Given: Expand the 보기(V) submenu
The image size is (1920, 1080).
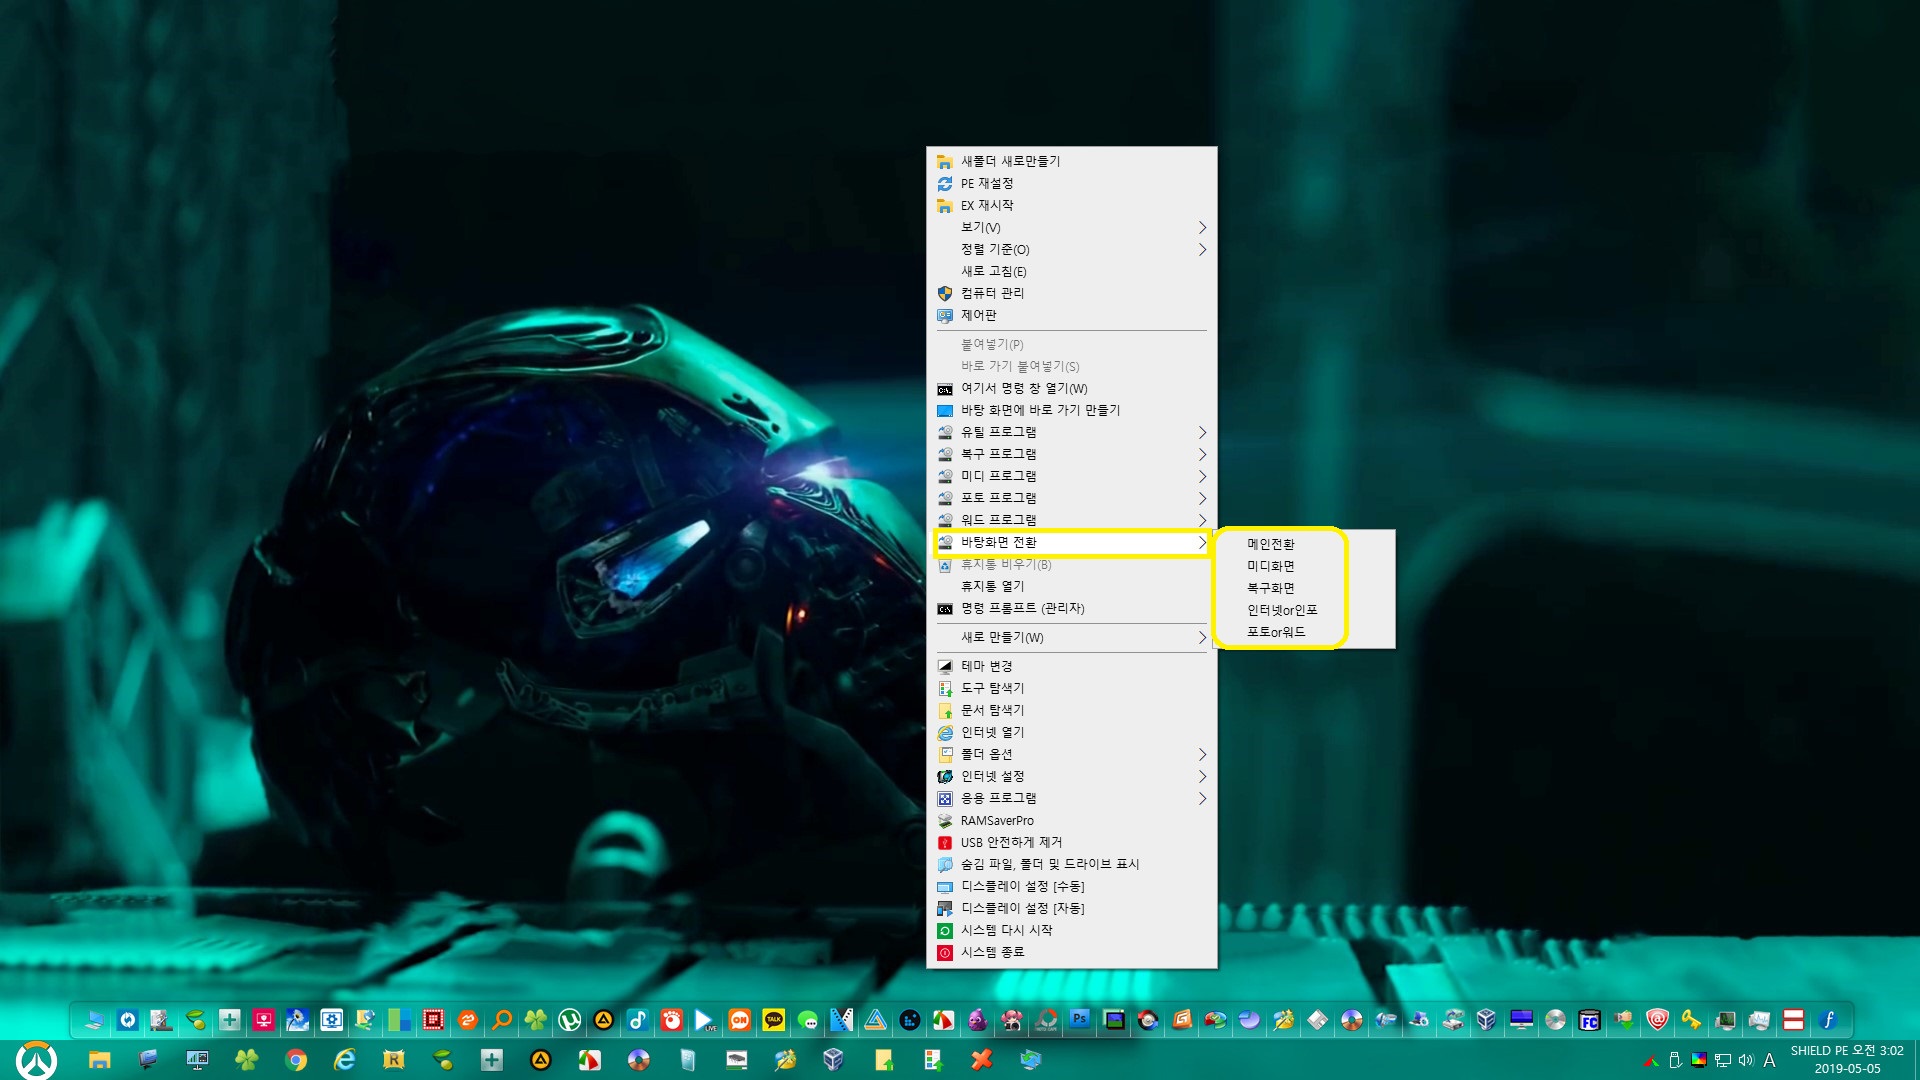Looking at the screenshot, I should pyautogui.click(x=1072, y=227).
